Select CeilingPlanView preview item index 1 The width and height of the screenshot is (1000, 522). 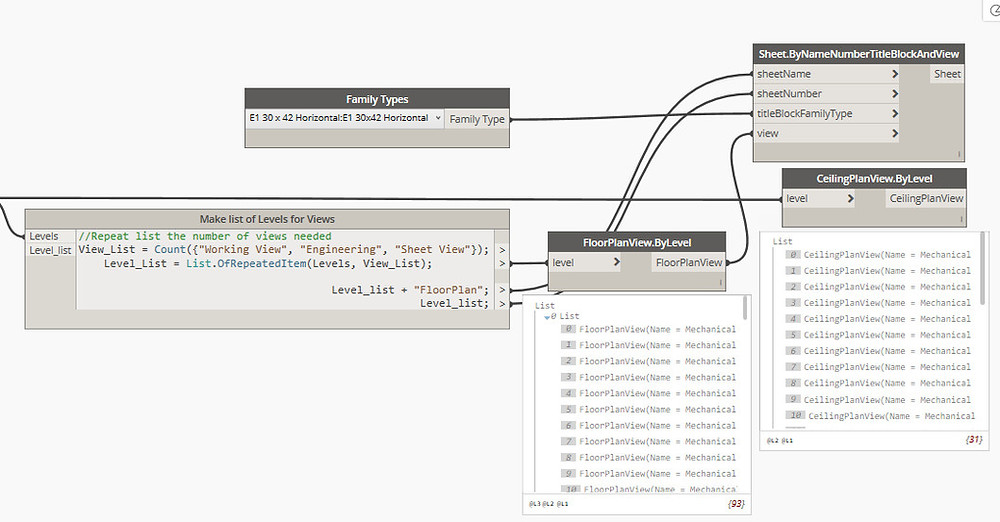pos(878,271)
